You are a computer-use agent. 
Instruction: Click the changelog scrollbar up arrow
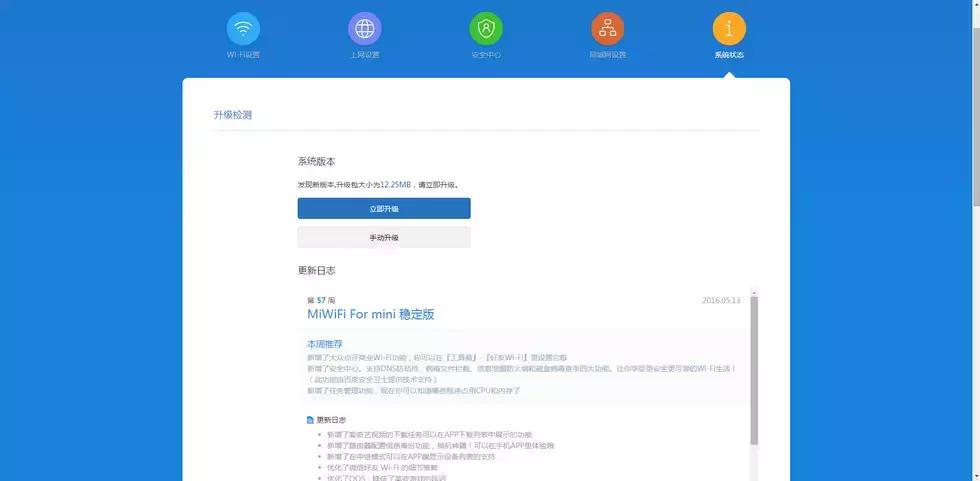pyautogui.click(x=754, y=293)
